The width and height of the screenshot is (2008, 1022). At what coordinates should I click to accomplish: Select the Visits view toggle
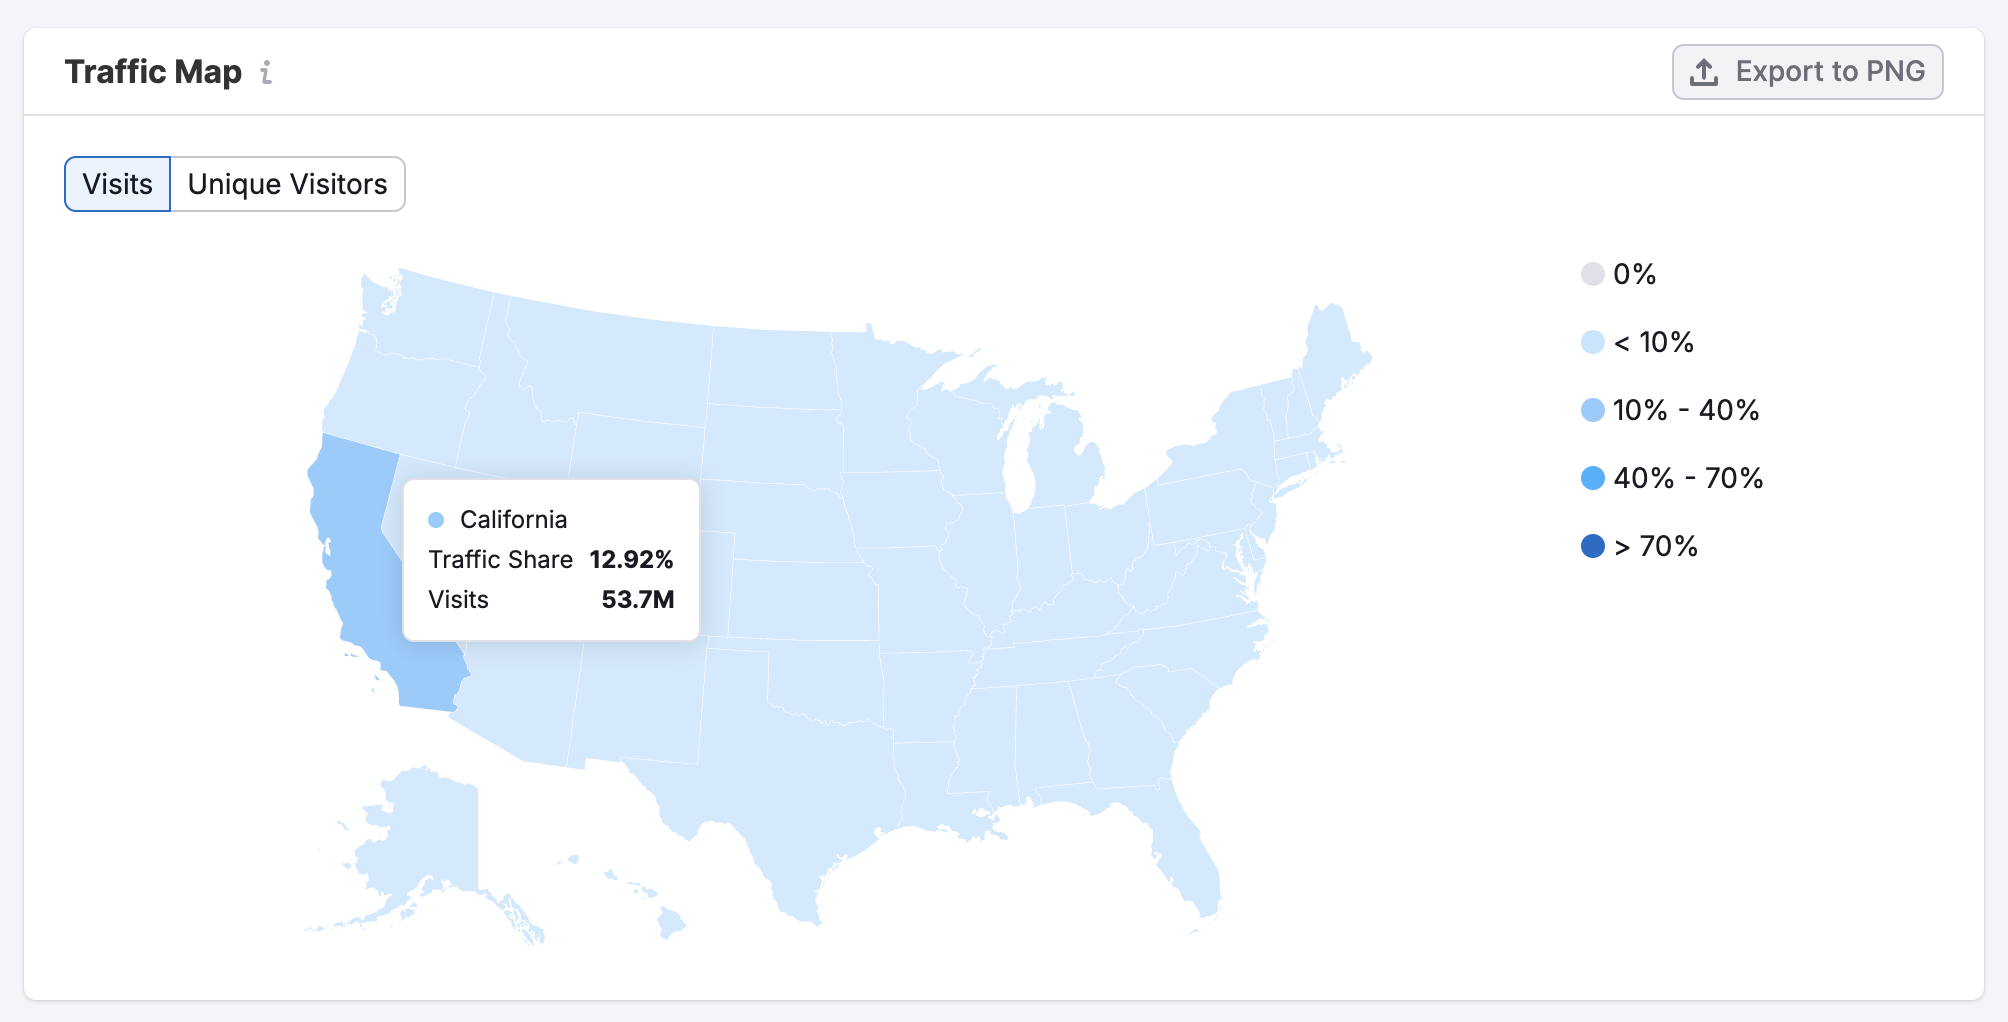click(x=117, y=183)
